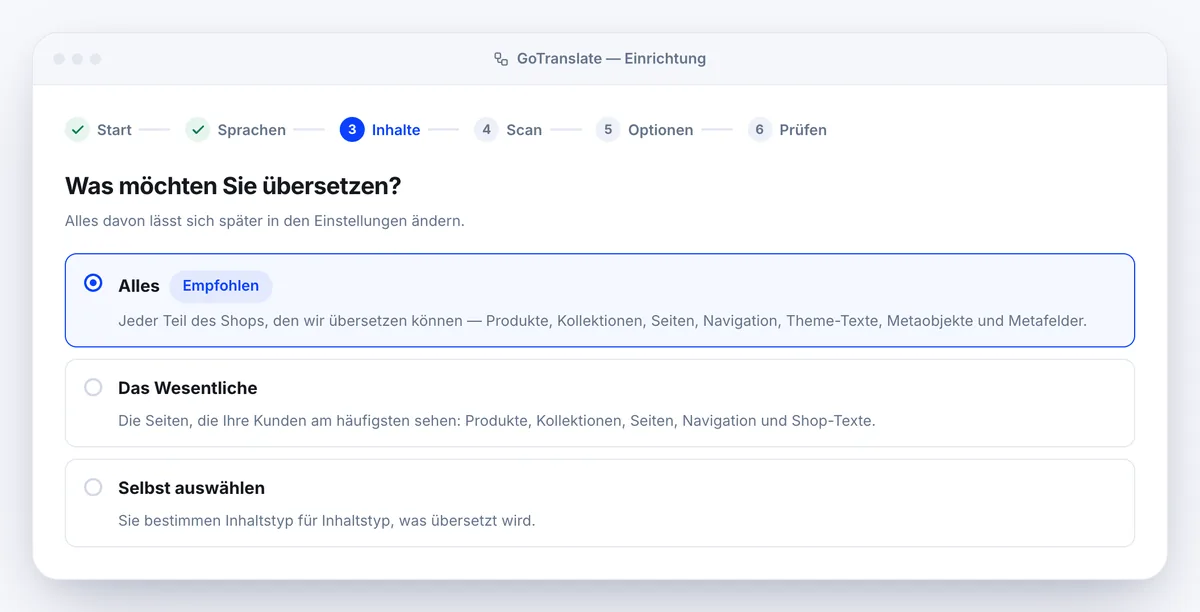Click the blue step 3 circle
Screen dimensions: 1200x612
(x=352, y=130)
